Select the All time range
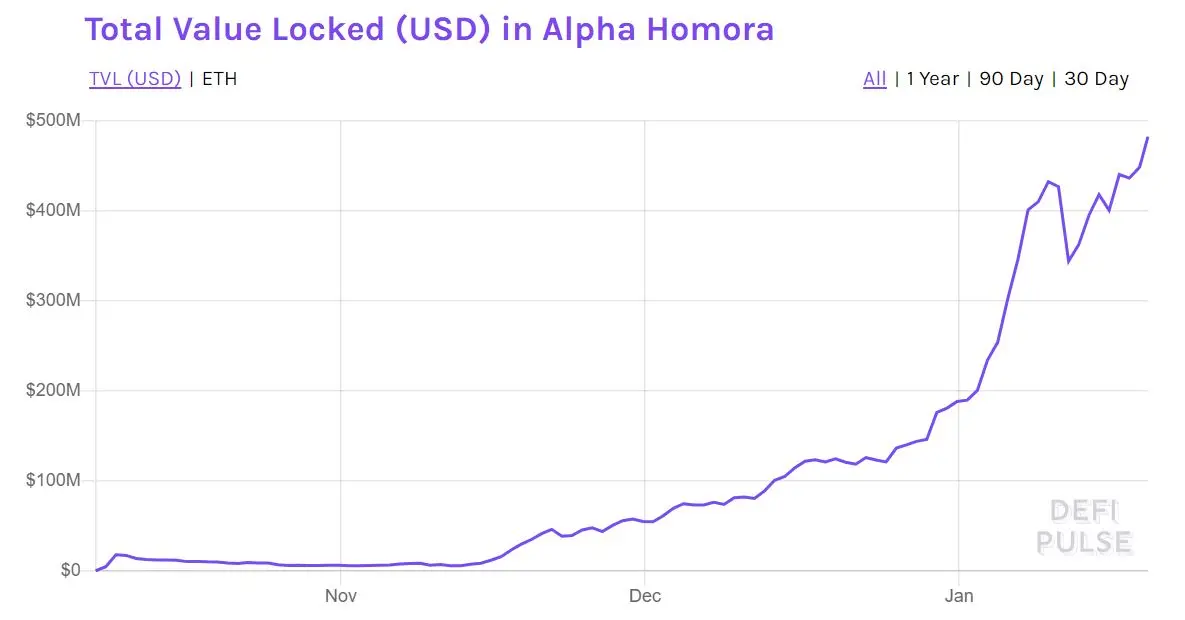 point(874,79)
